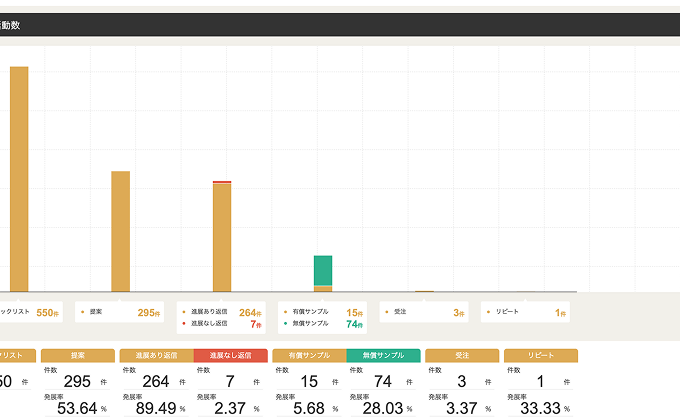This screenshot has height=420, width=680.
Task: Click the 提案 count value 295
Action: [x=76, y=381]
